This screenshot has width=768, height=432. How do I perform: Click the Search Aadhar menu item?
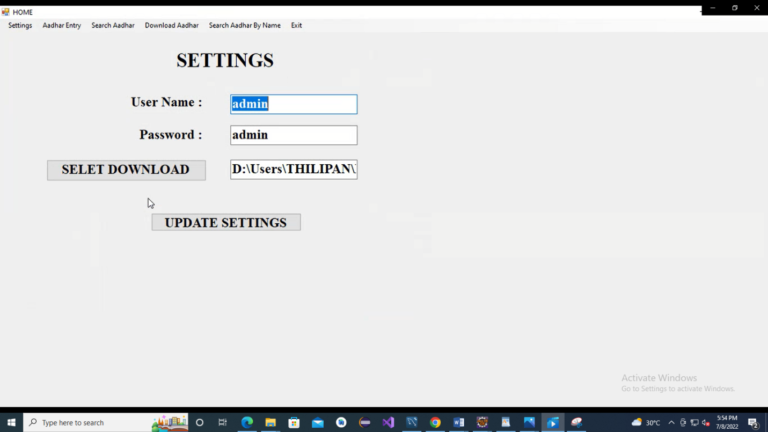coord(113,25)
